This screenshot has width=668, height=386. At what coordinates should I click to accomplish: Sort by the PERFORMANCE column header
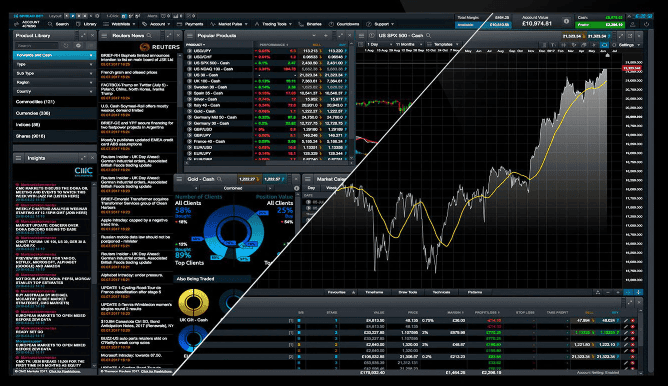pos(274,45)
